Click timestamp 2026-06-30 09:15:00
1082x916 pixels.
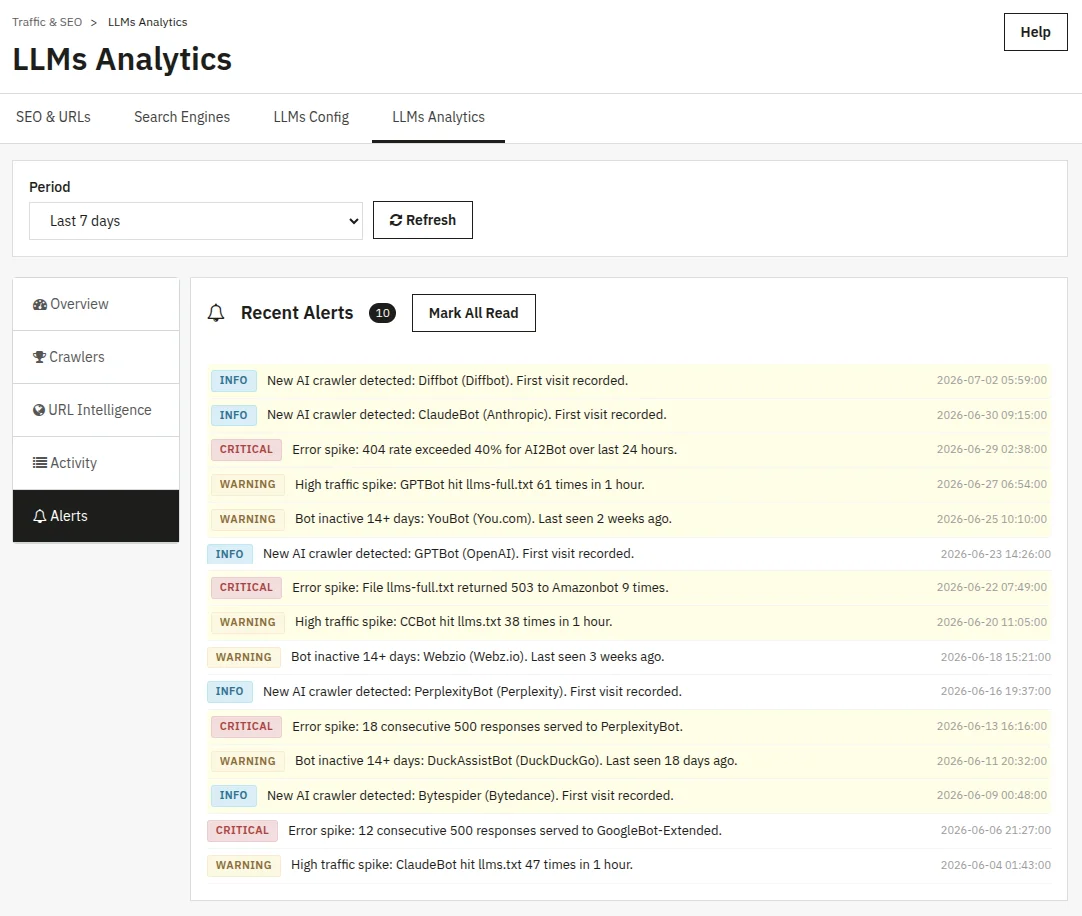pyautogui.click(x=992, y=415)
